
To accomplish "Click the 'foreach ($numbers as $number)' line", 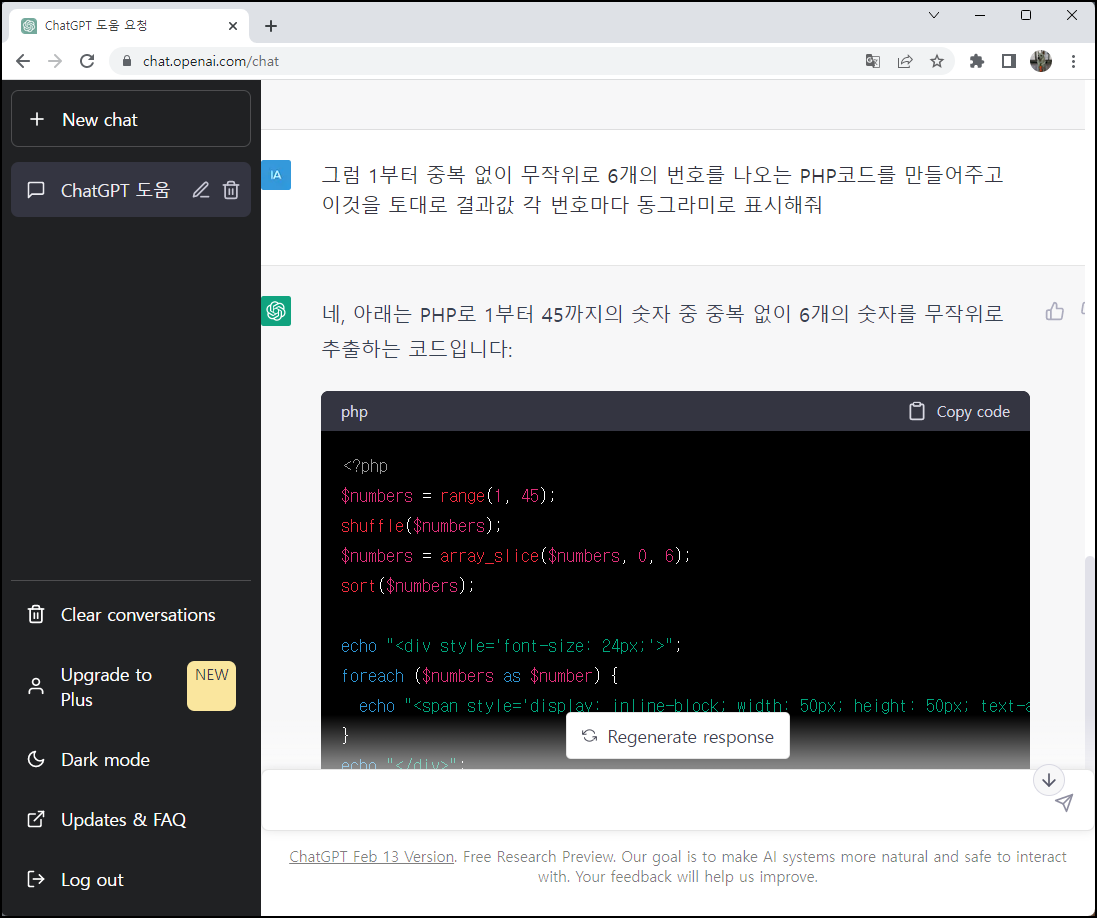I will [x=479, y=676].
